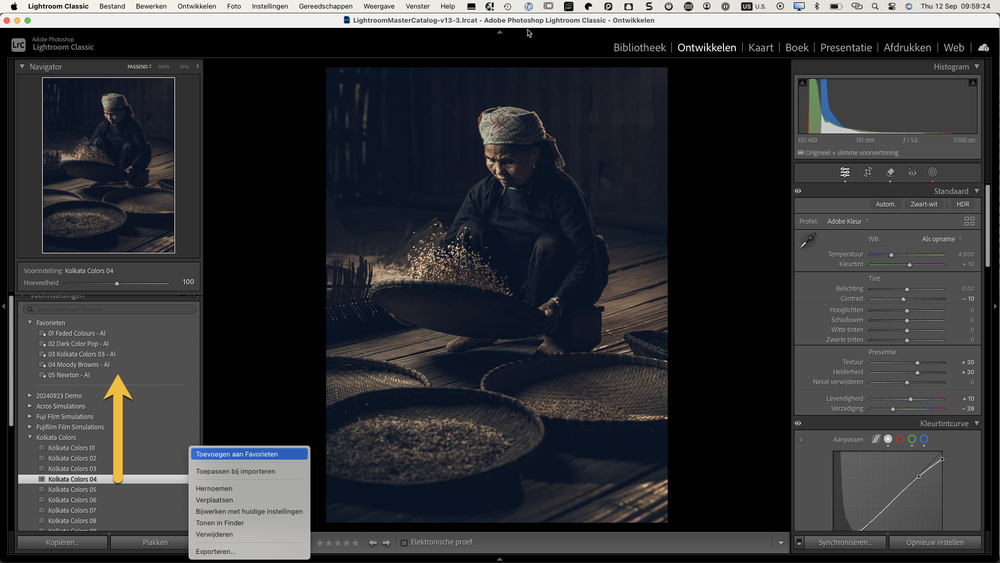
Task: Select the Edit sliders tool icon
Action: click(x=844, y=172)
